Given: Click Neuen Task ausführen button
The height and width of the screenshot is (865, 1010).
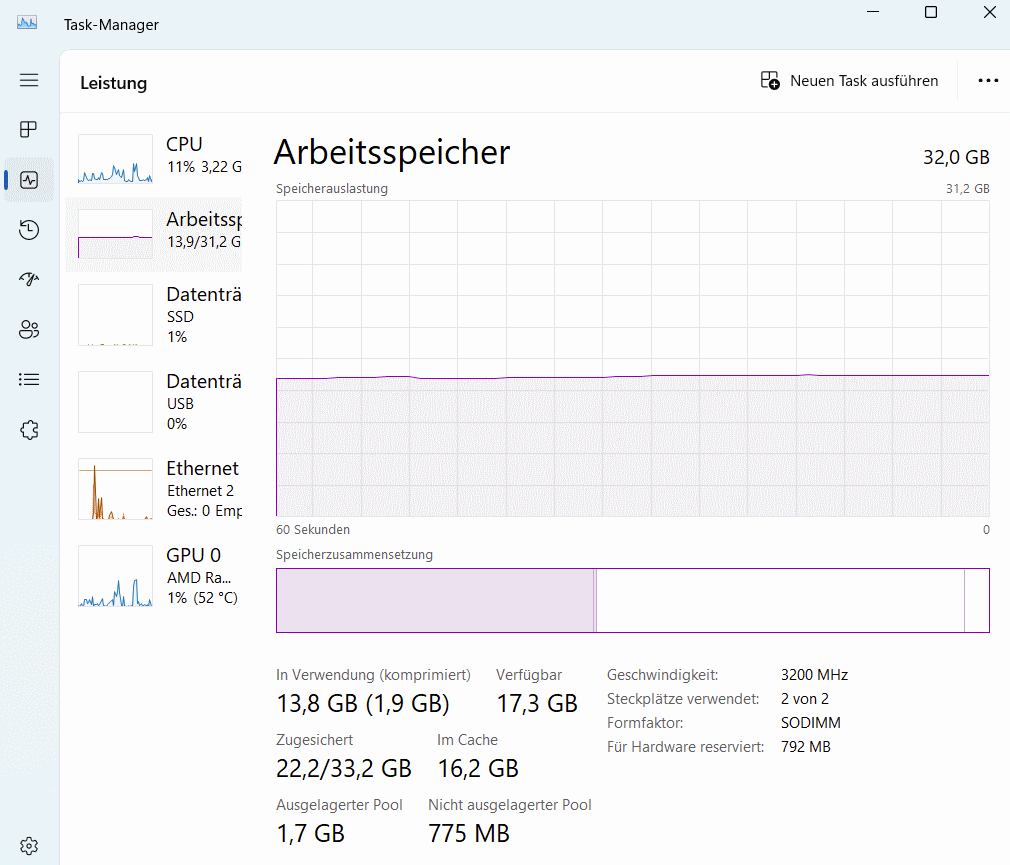Looking at the screenshot, I should tap(849, 81).
